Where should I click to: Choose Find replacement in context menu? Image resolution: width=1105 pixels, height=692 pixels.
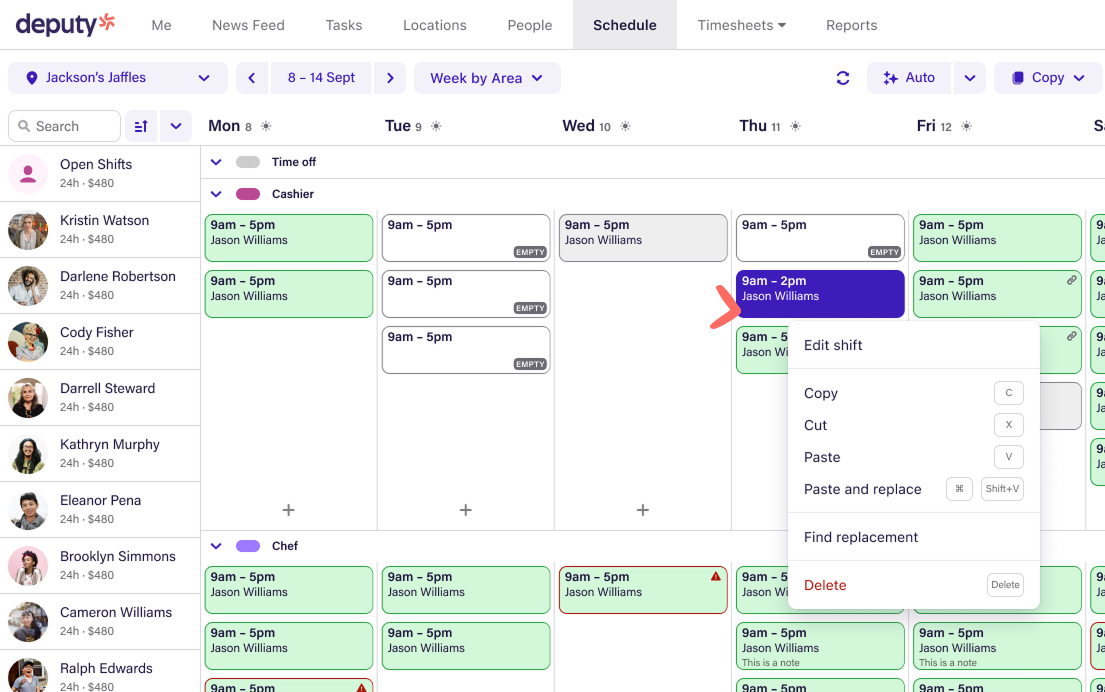pyautogui.click(x=861, y=537)
